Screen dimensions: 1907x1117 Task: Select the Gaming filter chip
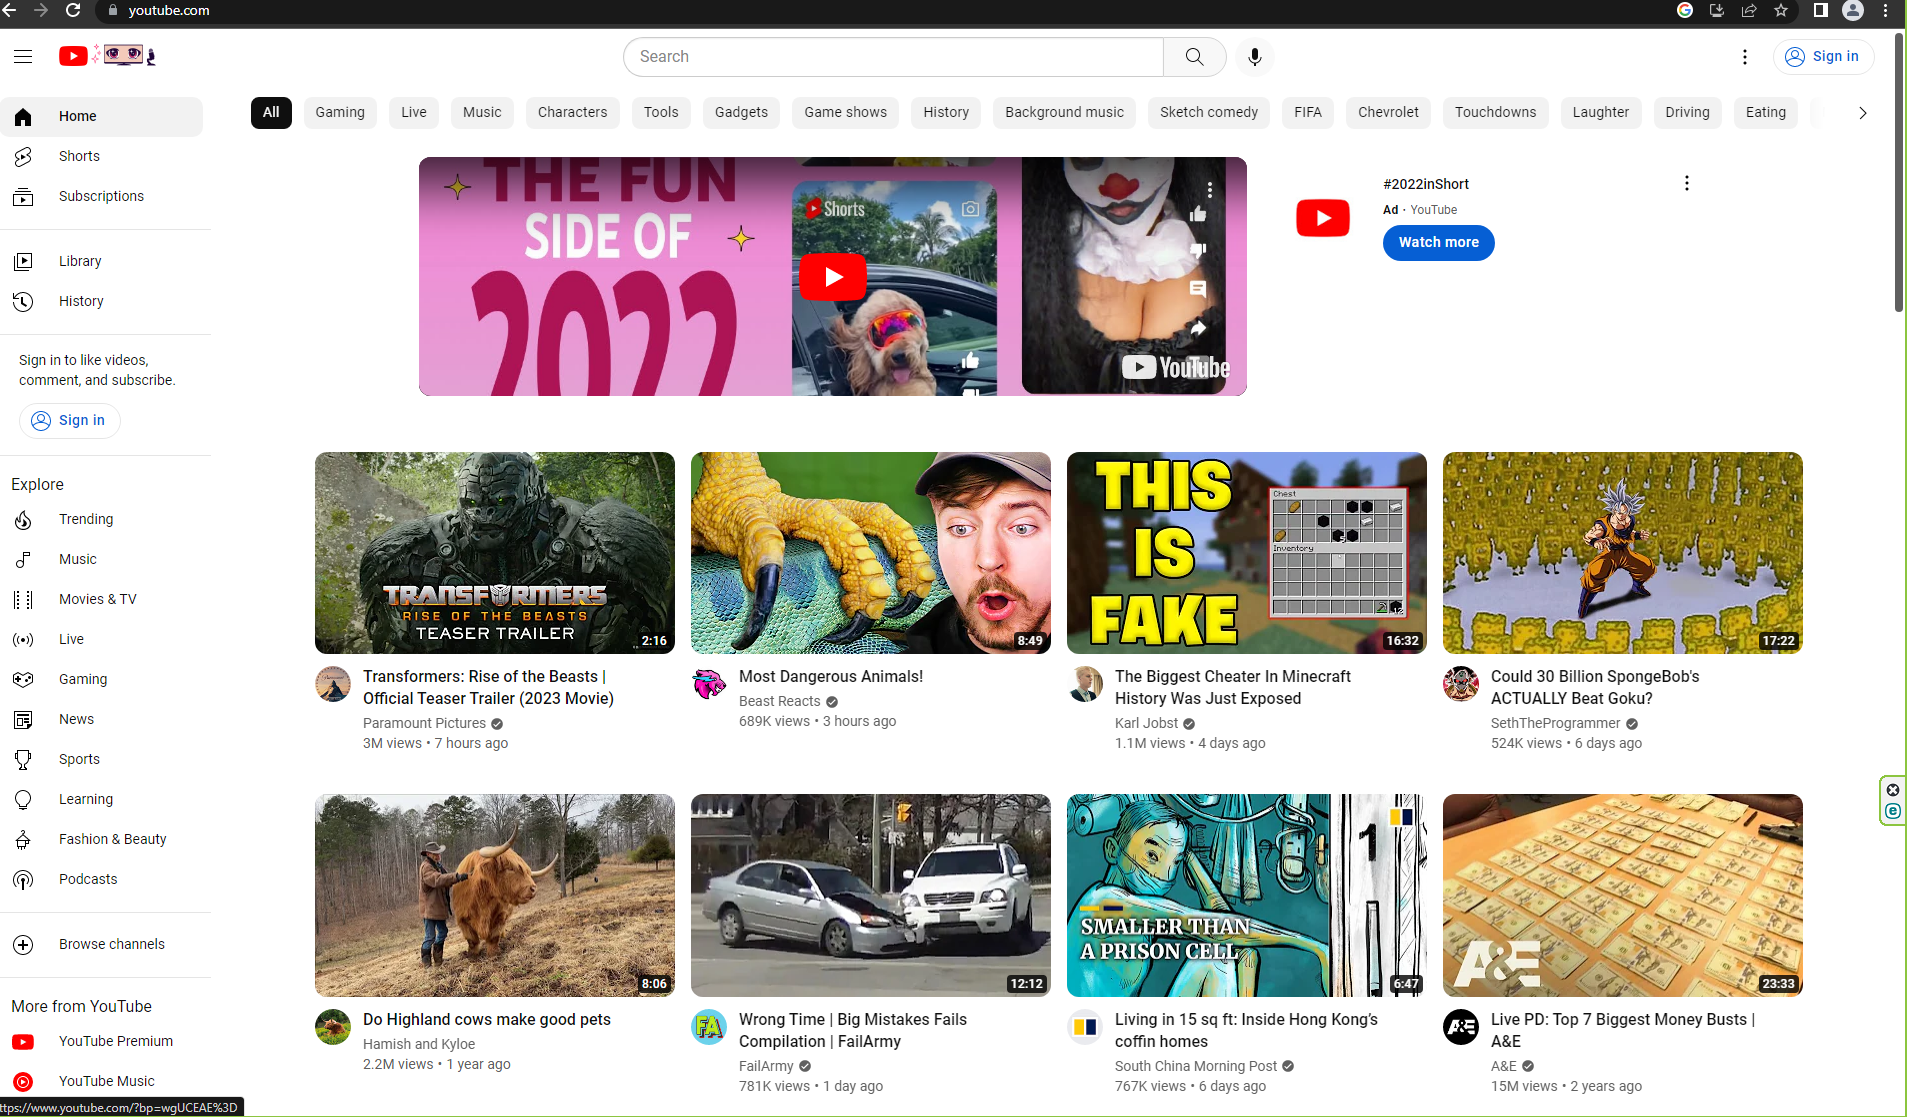pyautogui.click(x=339, y=112)
